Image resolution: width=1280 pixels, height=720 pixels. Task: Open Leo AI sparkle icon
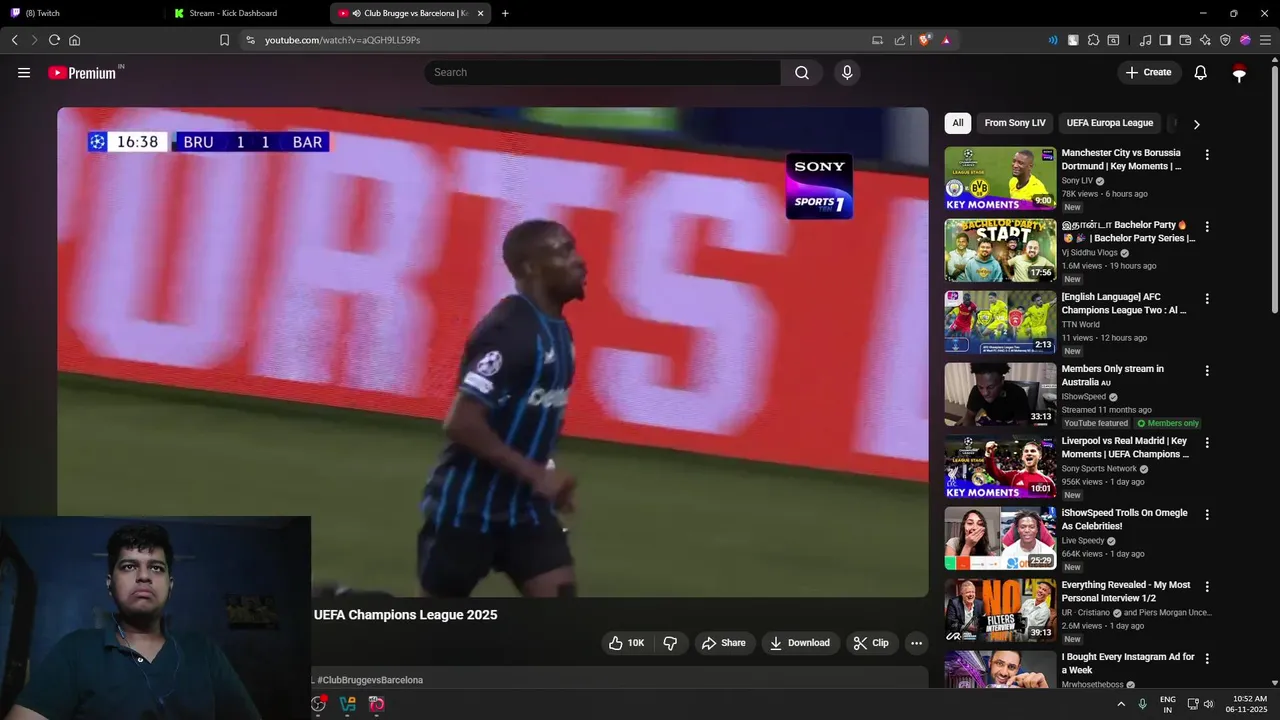[1205, 40]
